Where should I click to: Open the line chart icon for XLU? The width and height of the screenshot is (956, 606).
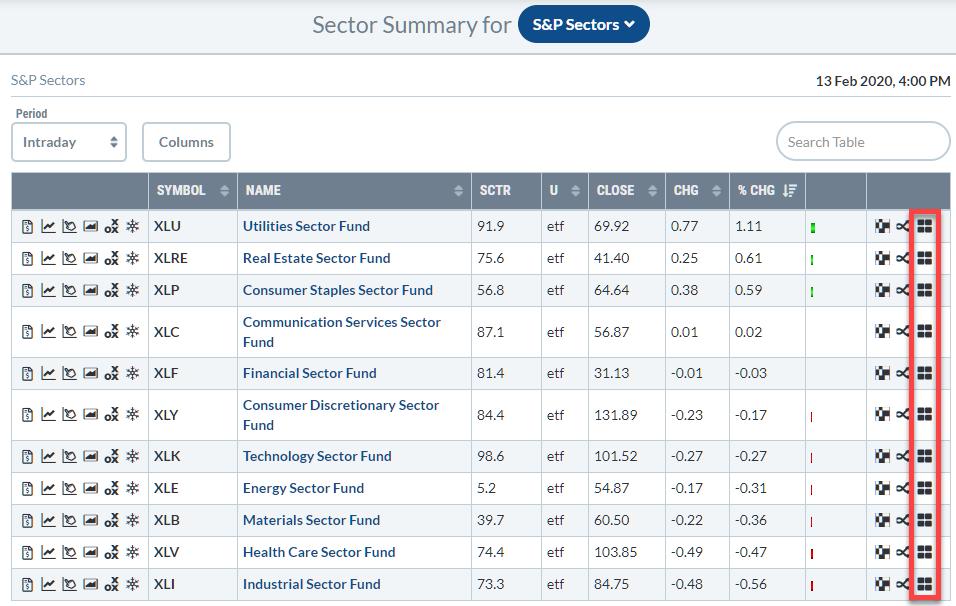tap(48, 227)
